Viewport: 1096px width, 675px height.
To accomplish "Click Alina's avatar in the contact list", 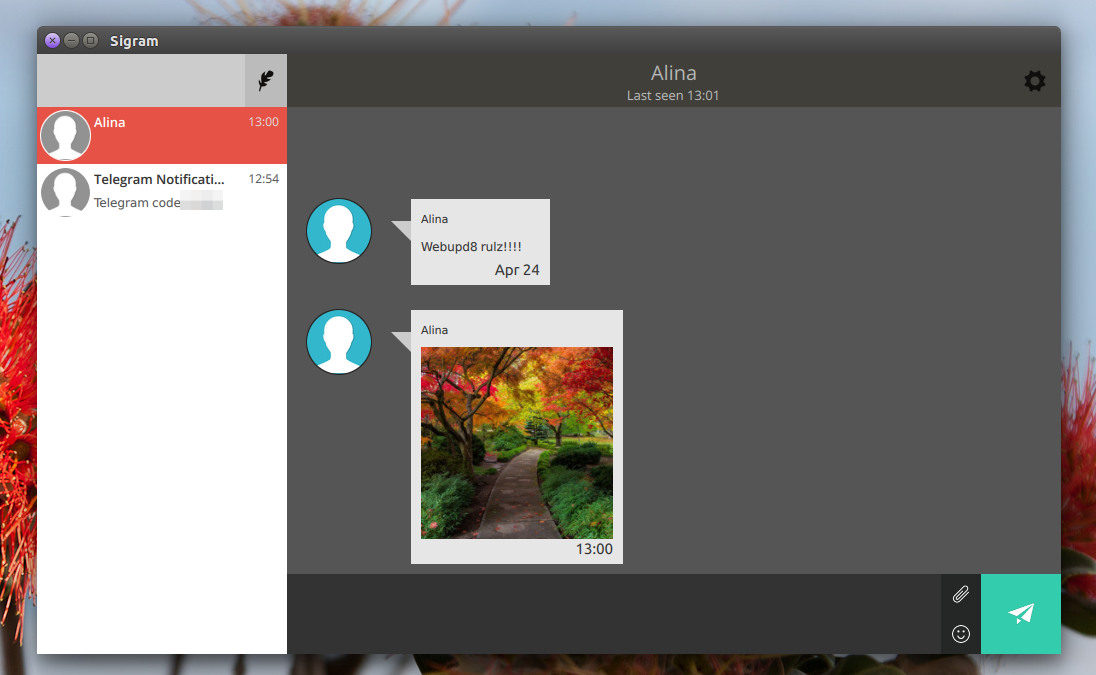I will coord(65,136).
